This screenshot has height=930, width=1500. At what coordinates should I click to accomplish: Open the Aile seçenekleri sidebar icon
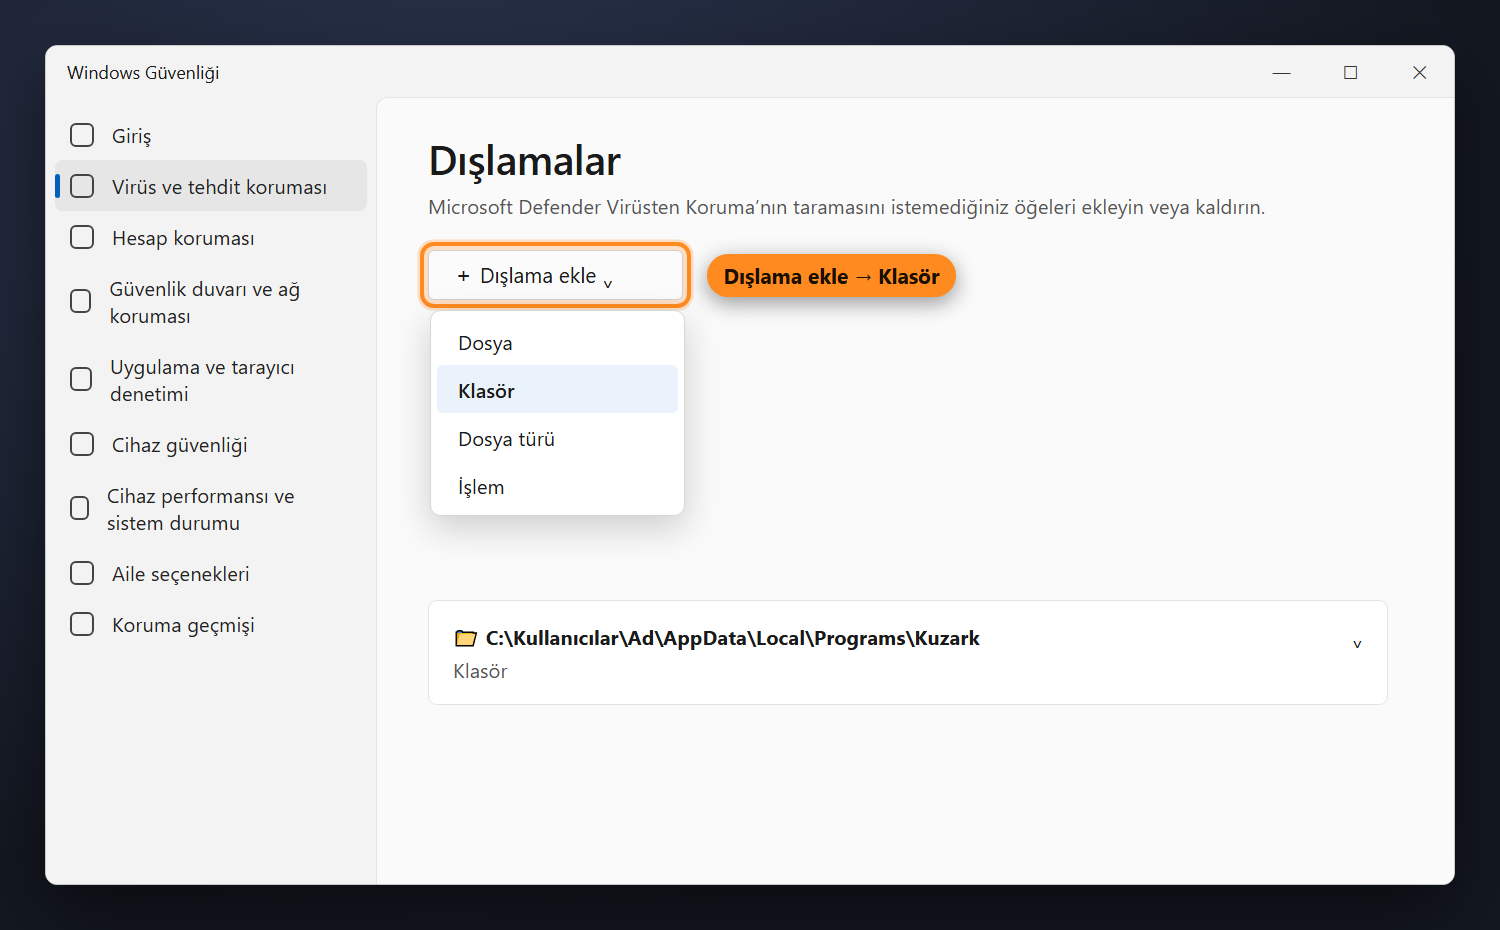[x=82, y=573]
